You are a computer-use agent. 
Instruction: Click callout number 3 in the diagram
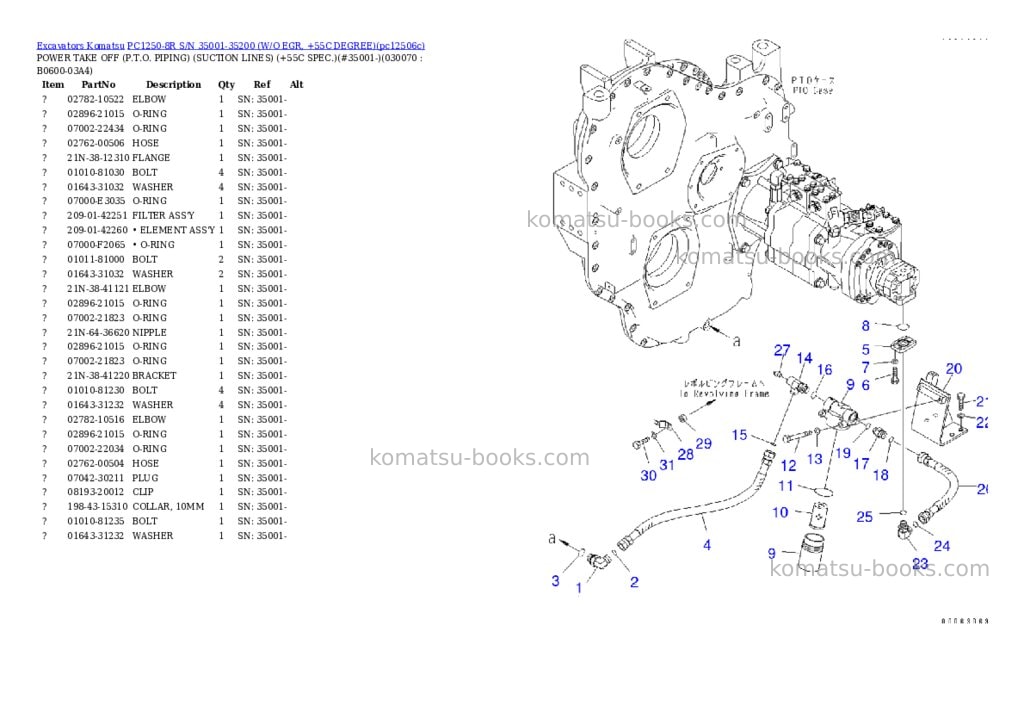[x=555, y=581]
